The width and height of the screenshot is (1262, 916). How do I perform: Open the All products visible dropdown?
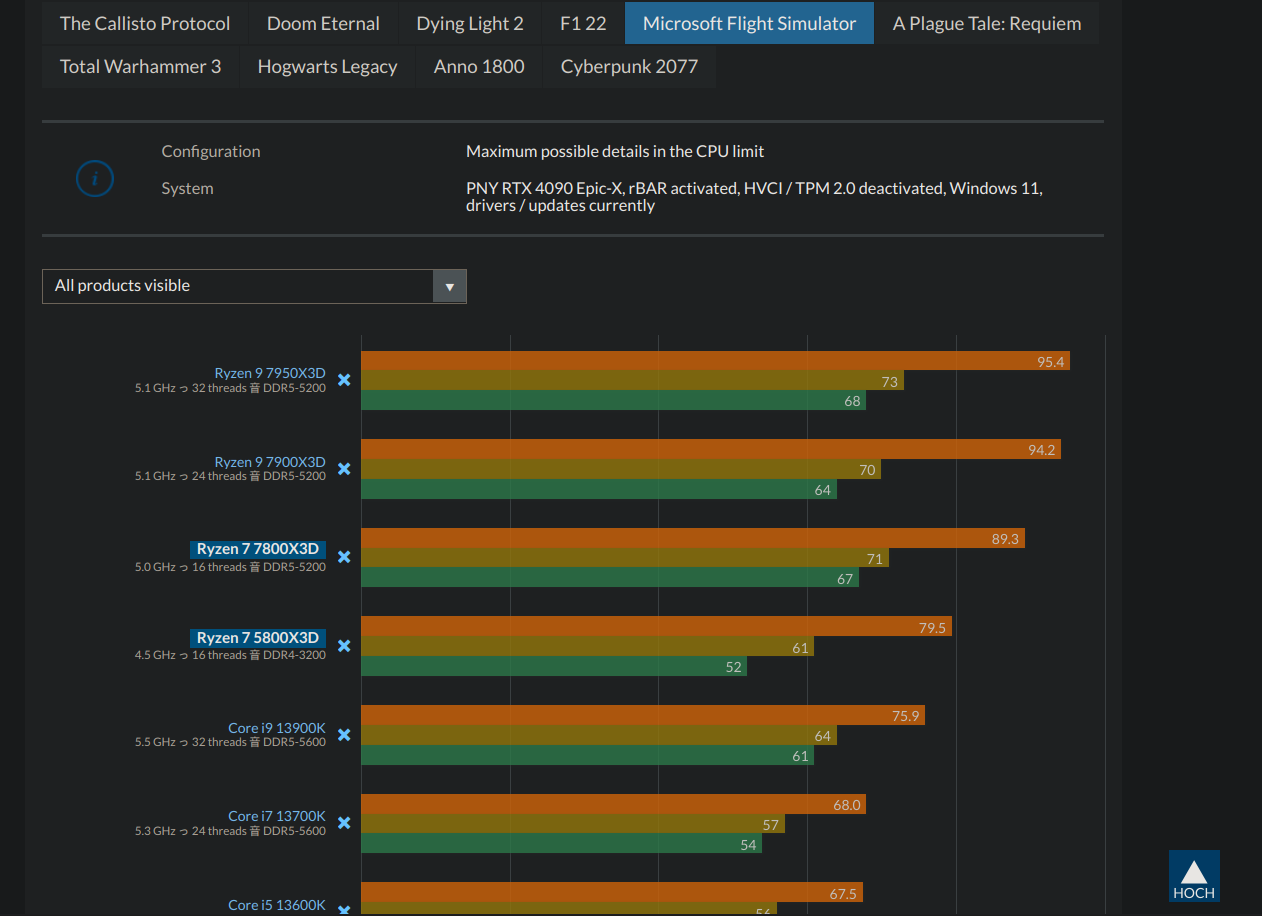coord(254,286)
